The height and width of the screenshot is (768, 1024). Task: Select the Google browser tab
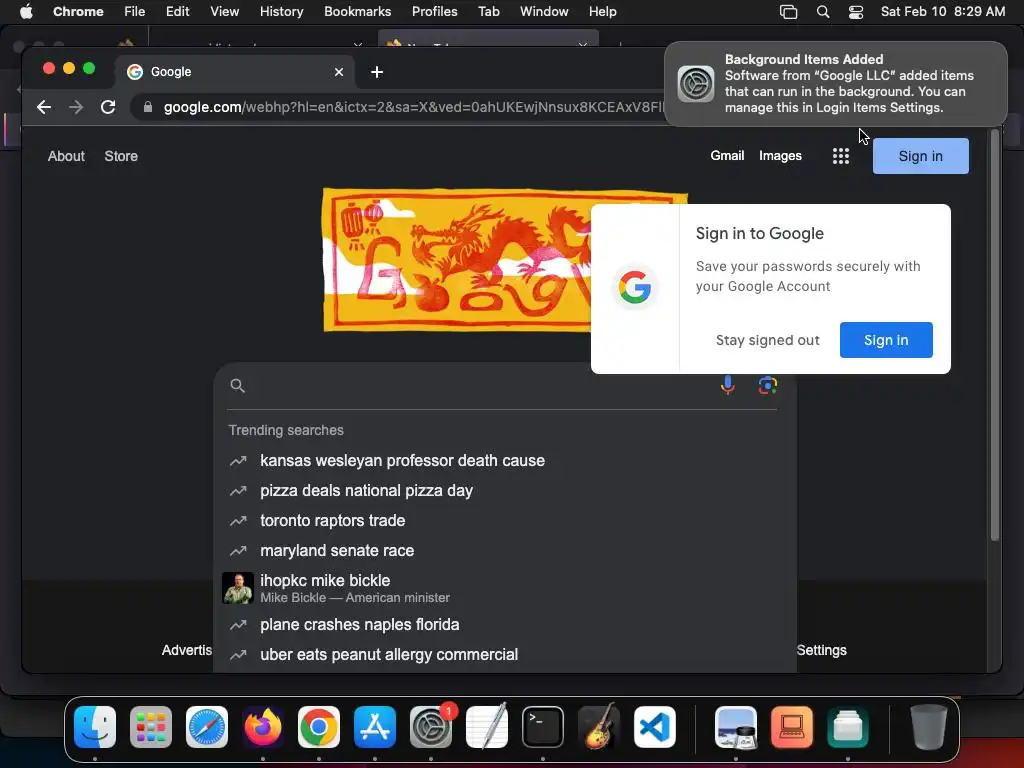click(235, 72)
